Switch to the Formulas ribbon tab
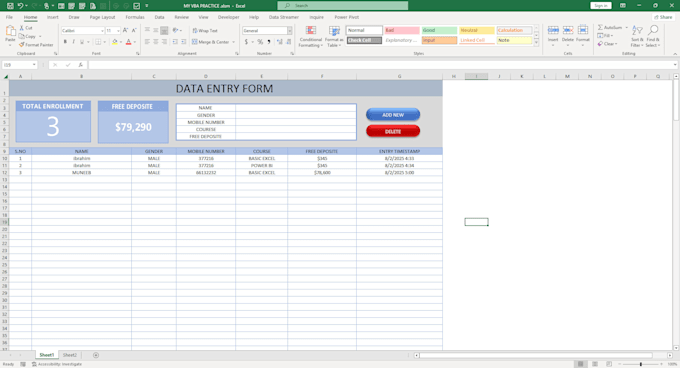 pos(135,17)
